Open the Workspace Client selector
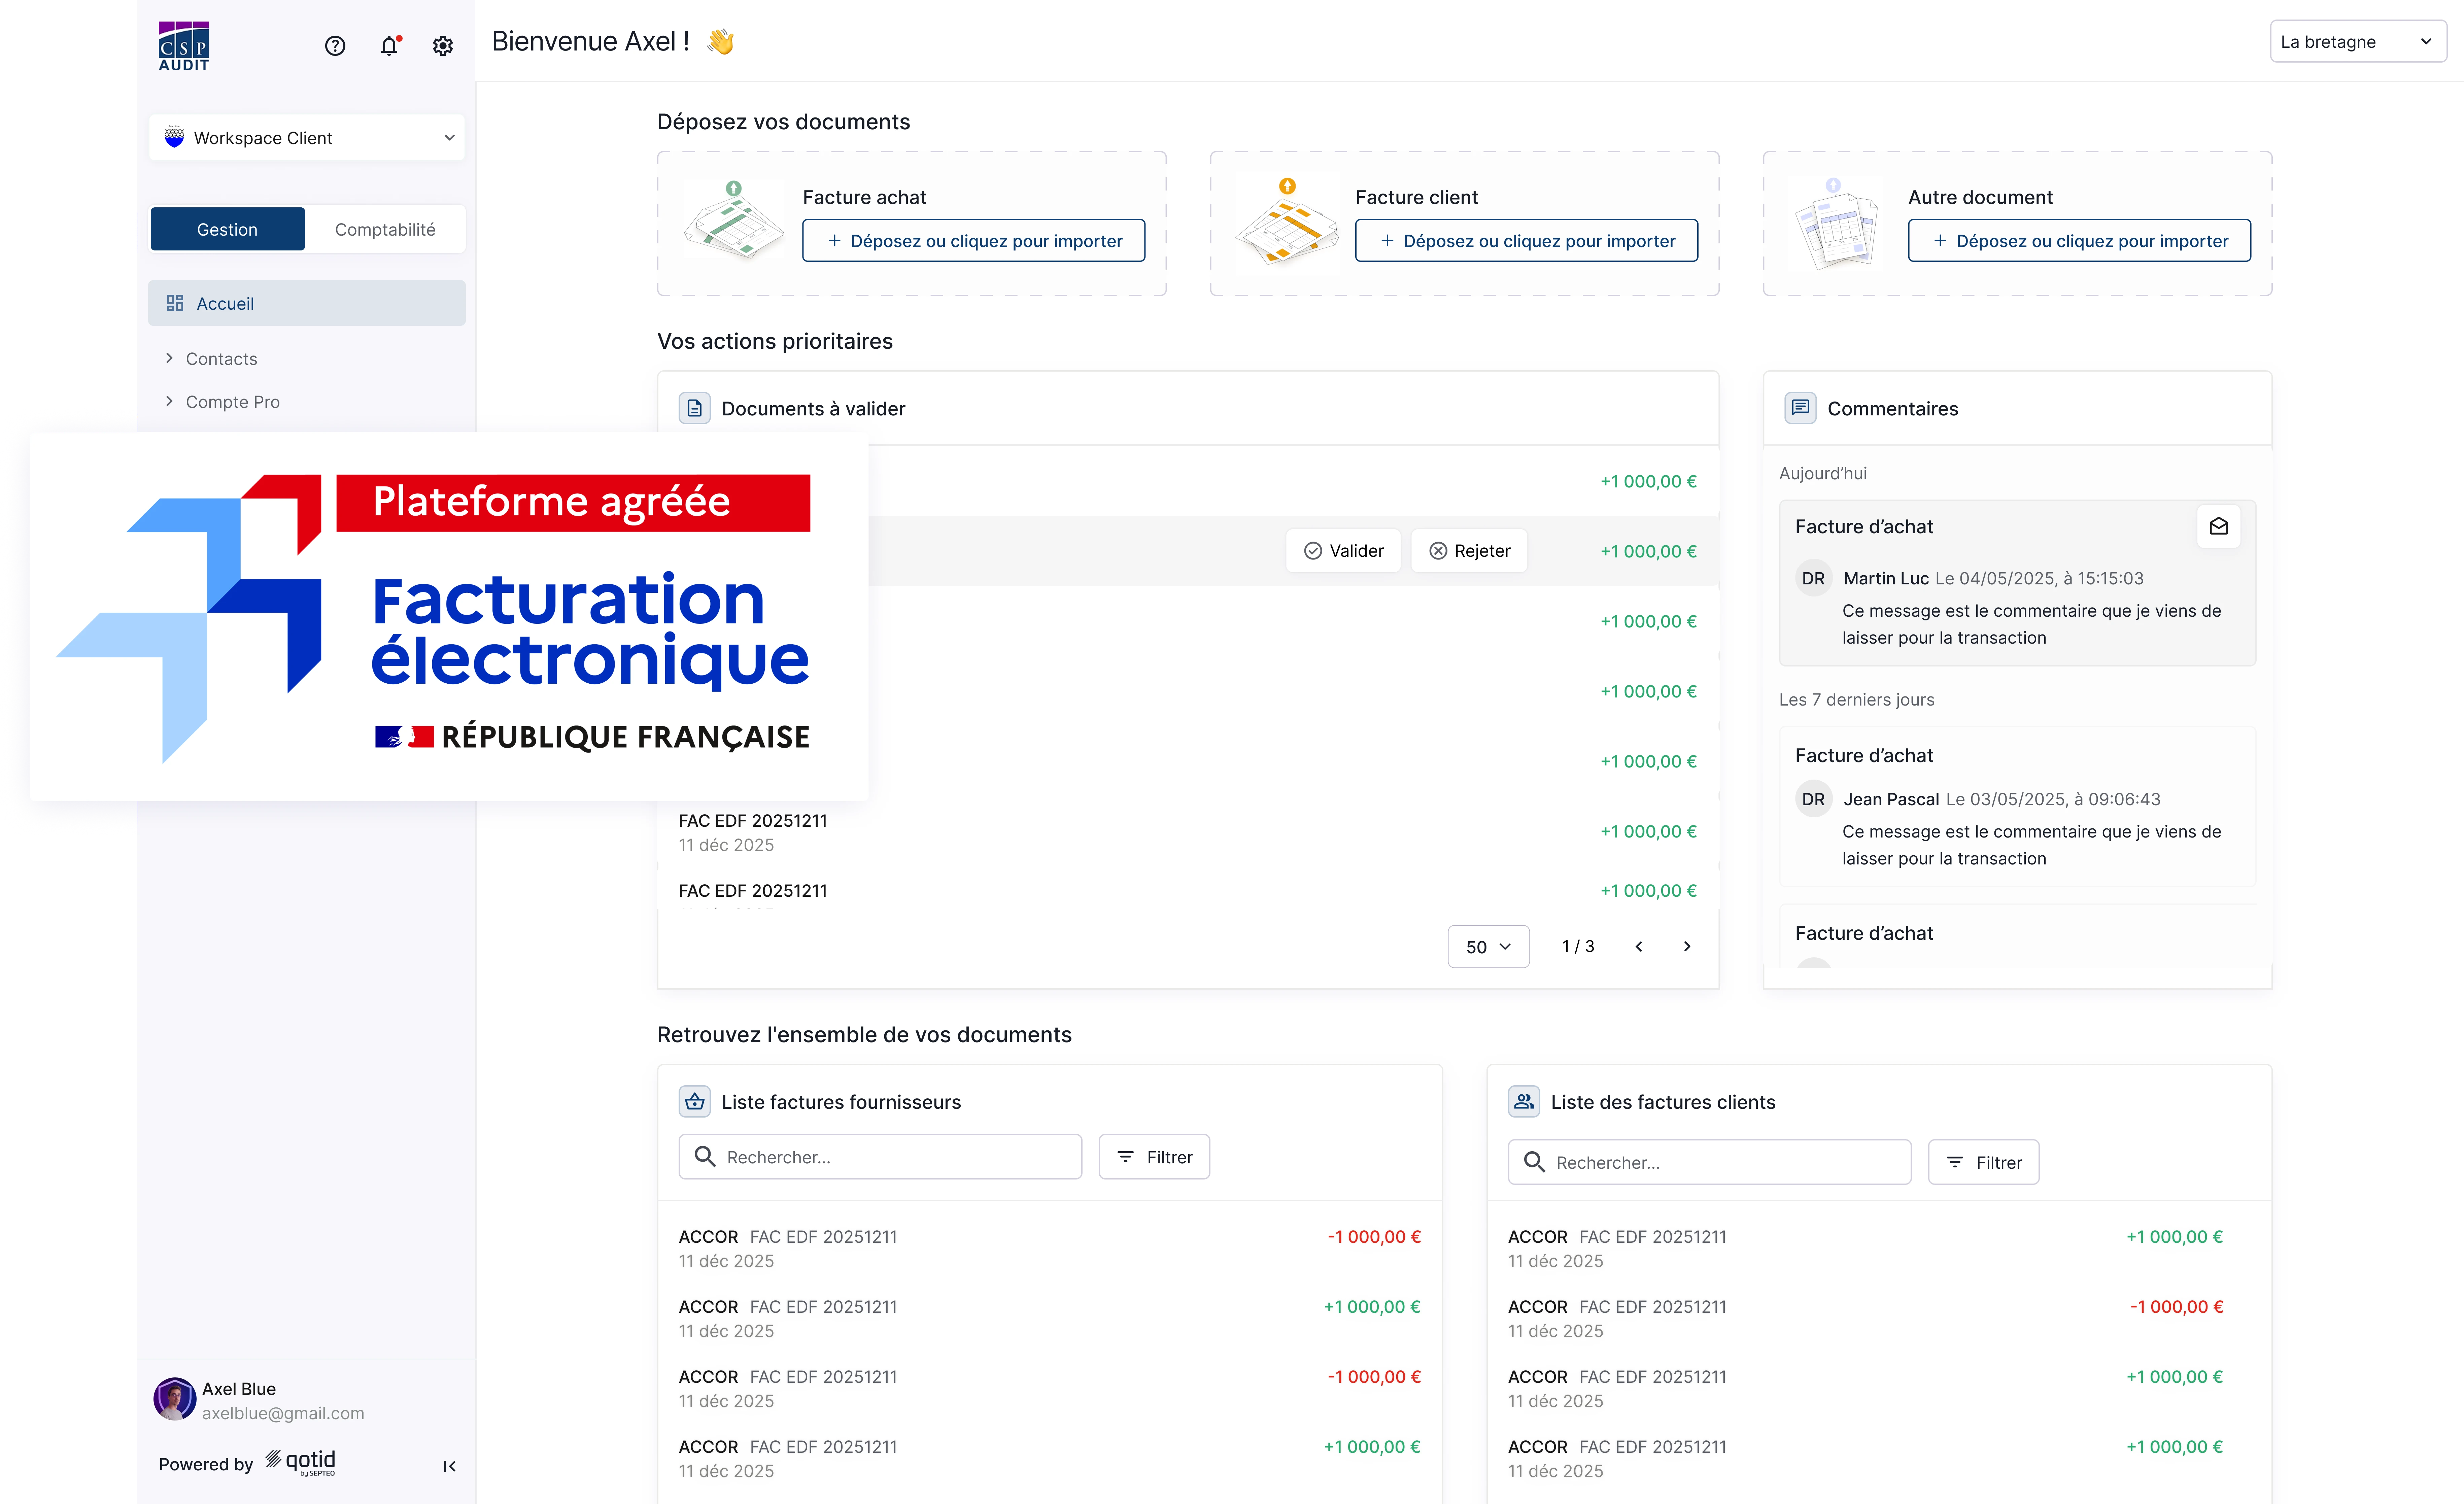 click(x=307, y=138)
